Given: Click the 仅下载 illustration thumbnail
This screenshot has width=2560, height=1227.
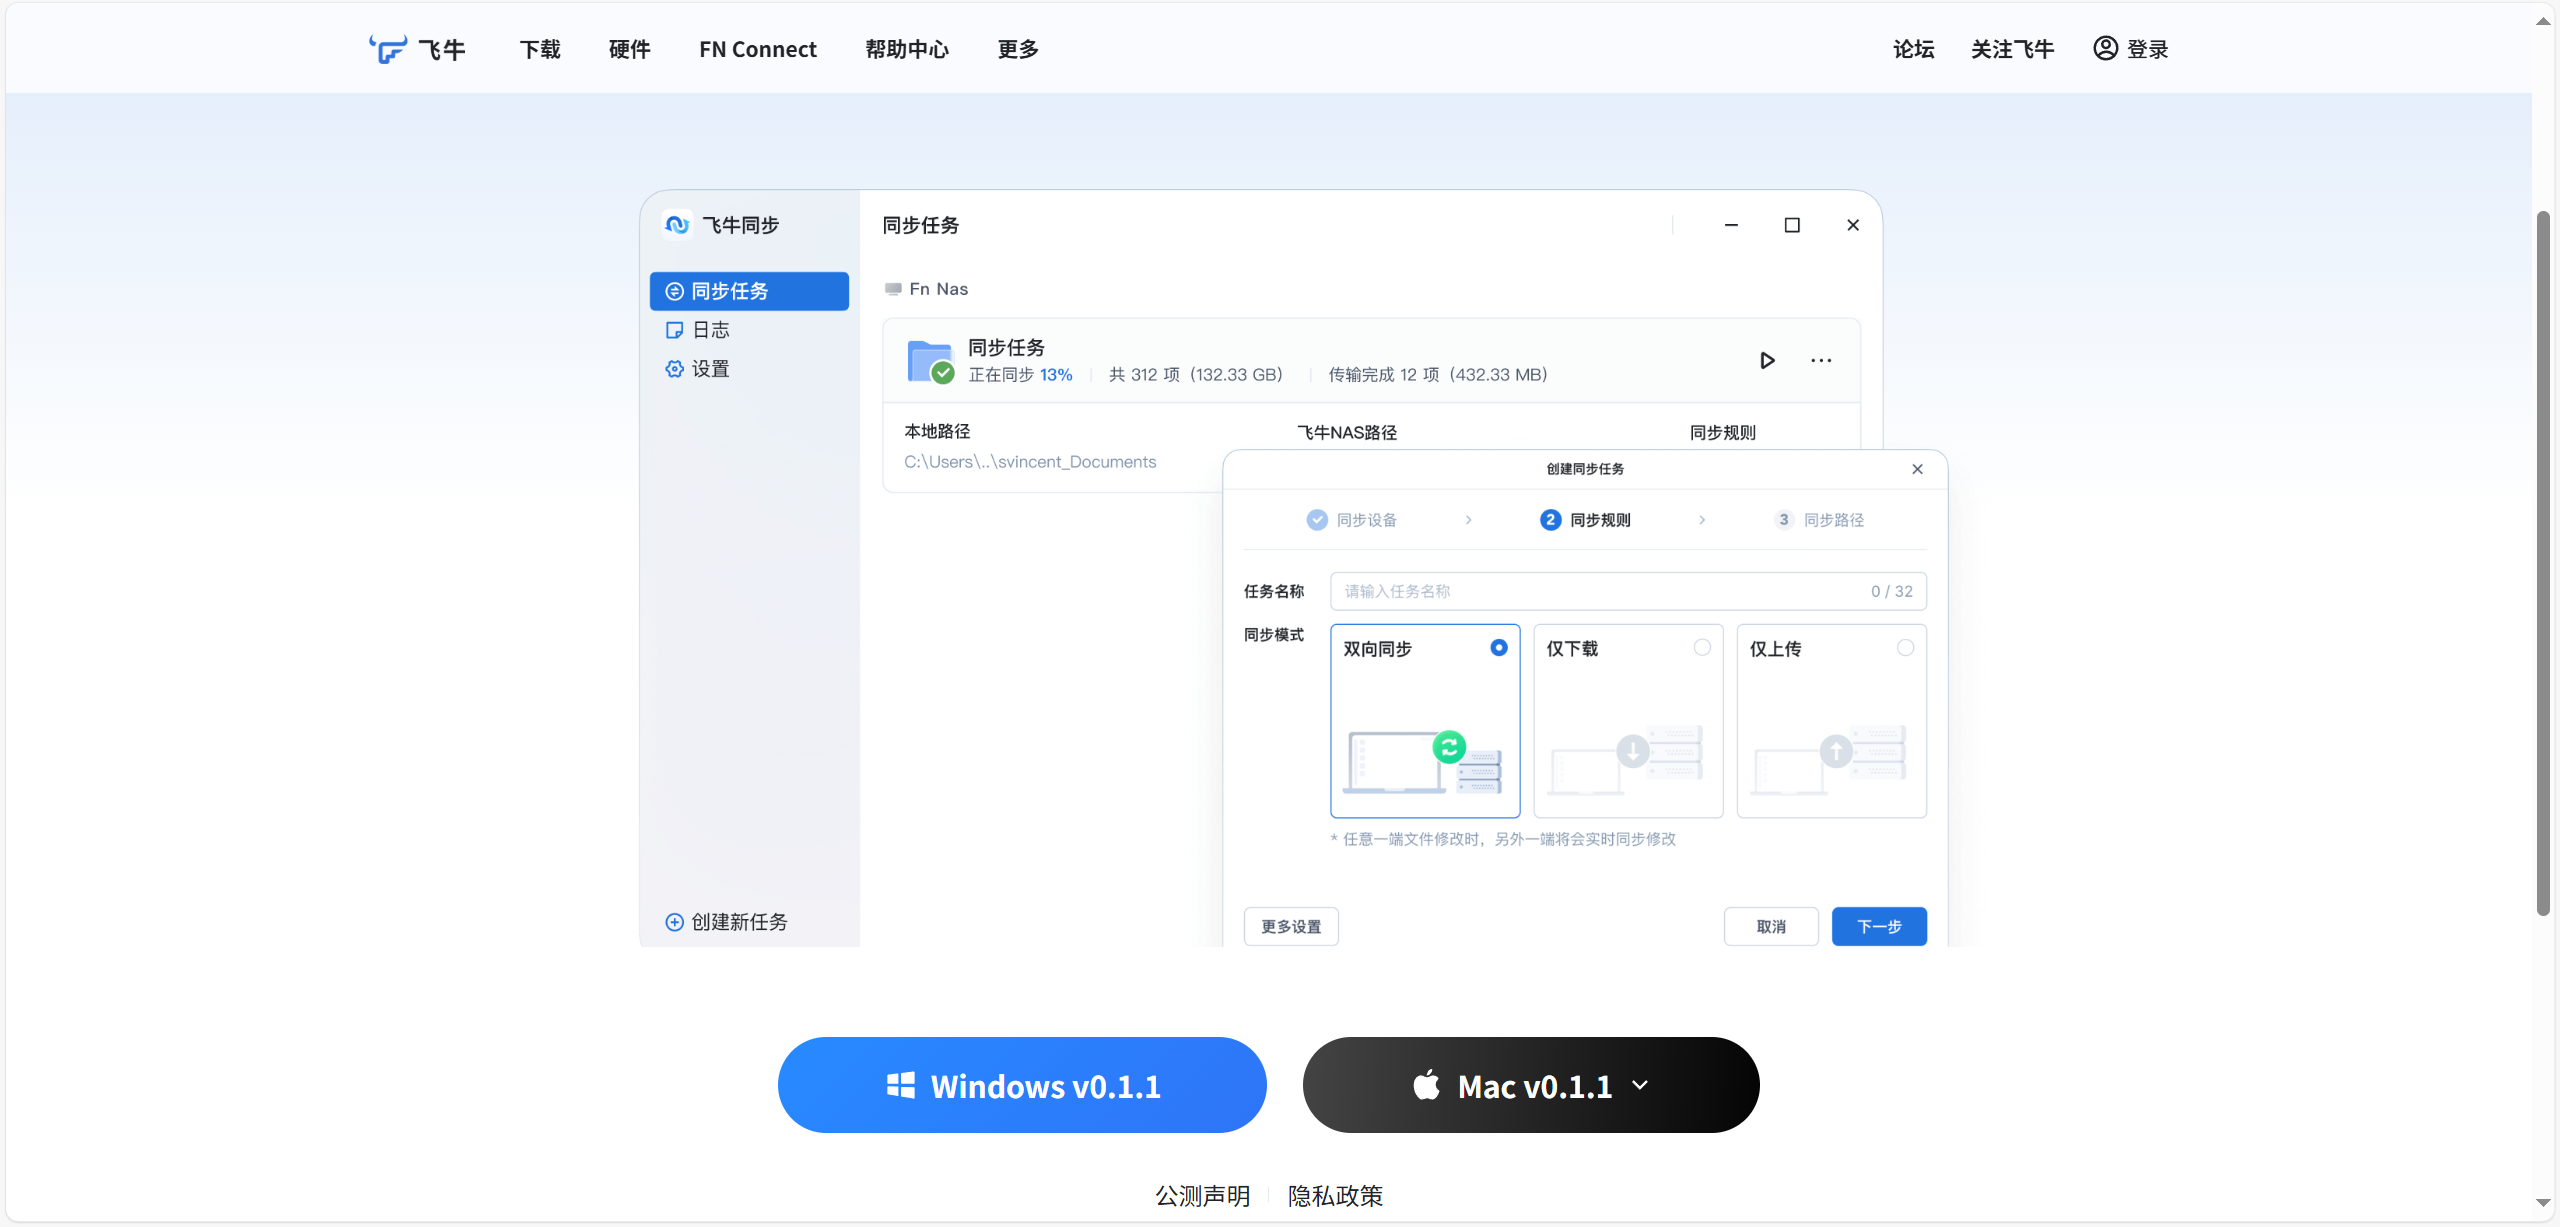Looking at the screenshot, I should pos(1626,761).
